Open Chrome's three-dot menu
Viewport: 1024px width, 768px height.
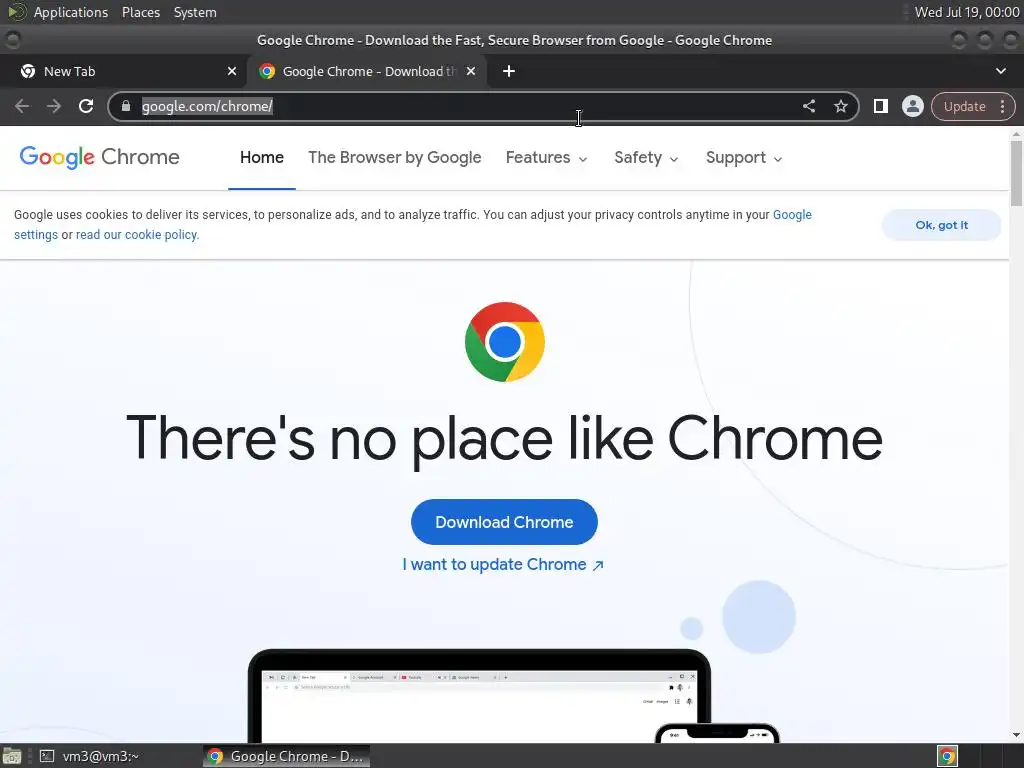point(1002,106)
